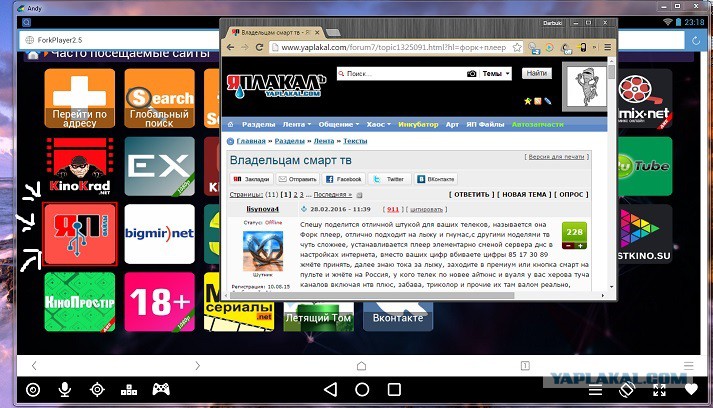Click the ForkPlayer home icon
The image size is (713, 408).
(x=33, y=55)
